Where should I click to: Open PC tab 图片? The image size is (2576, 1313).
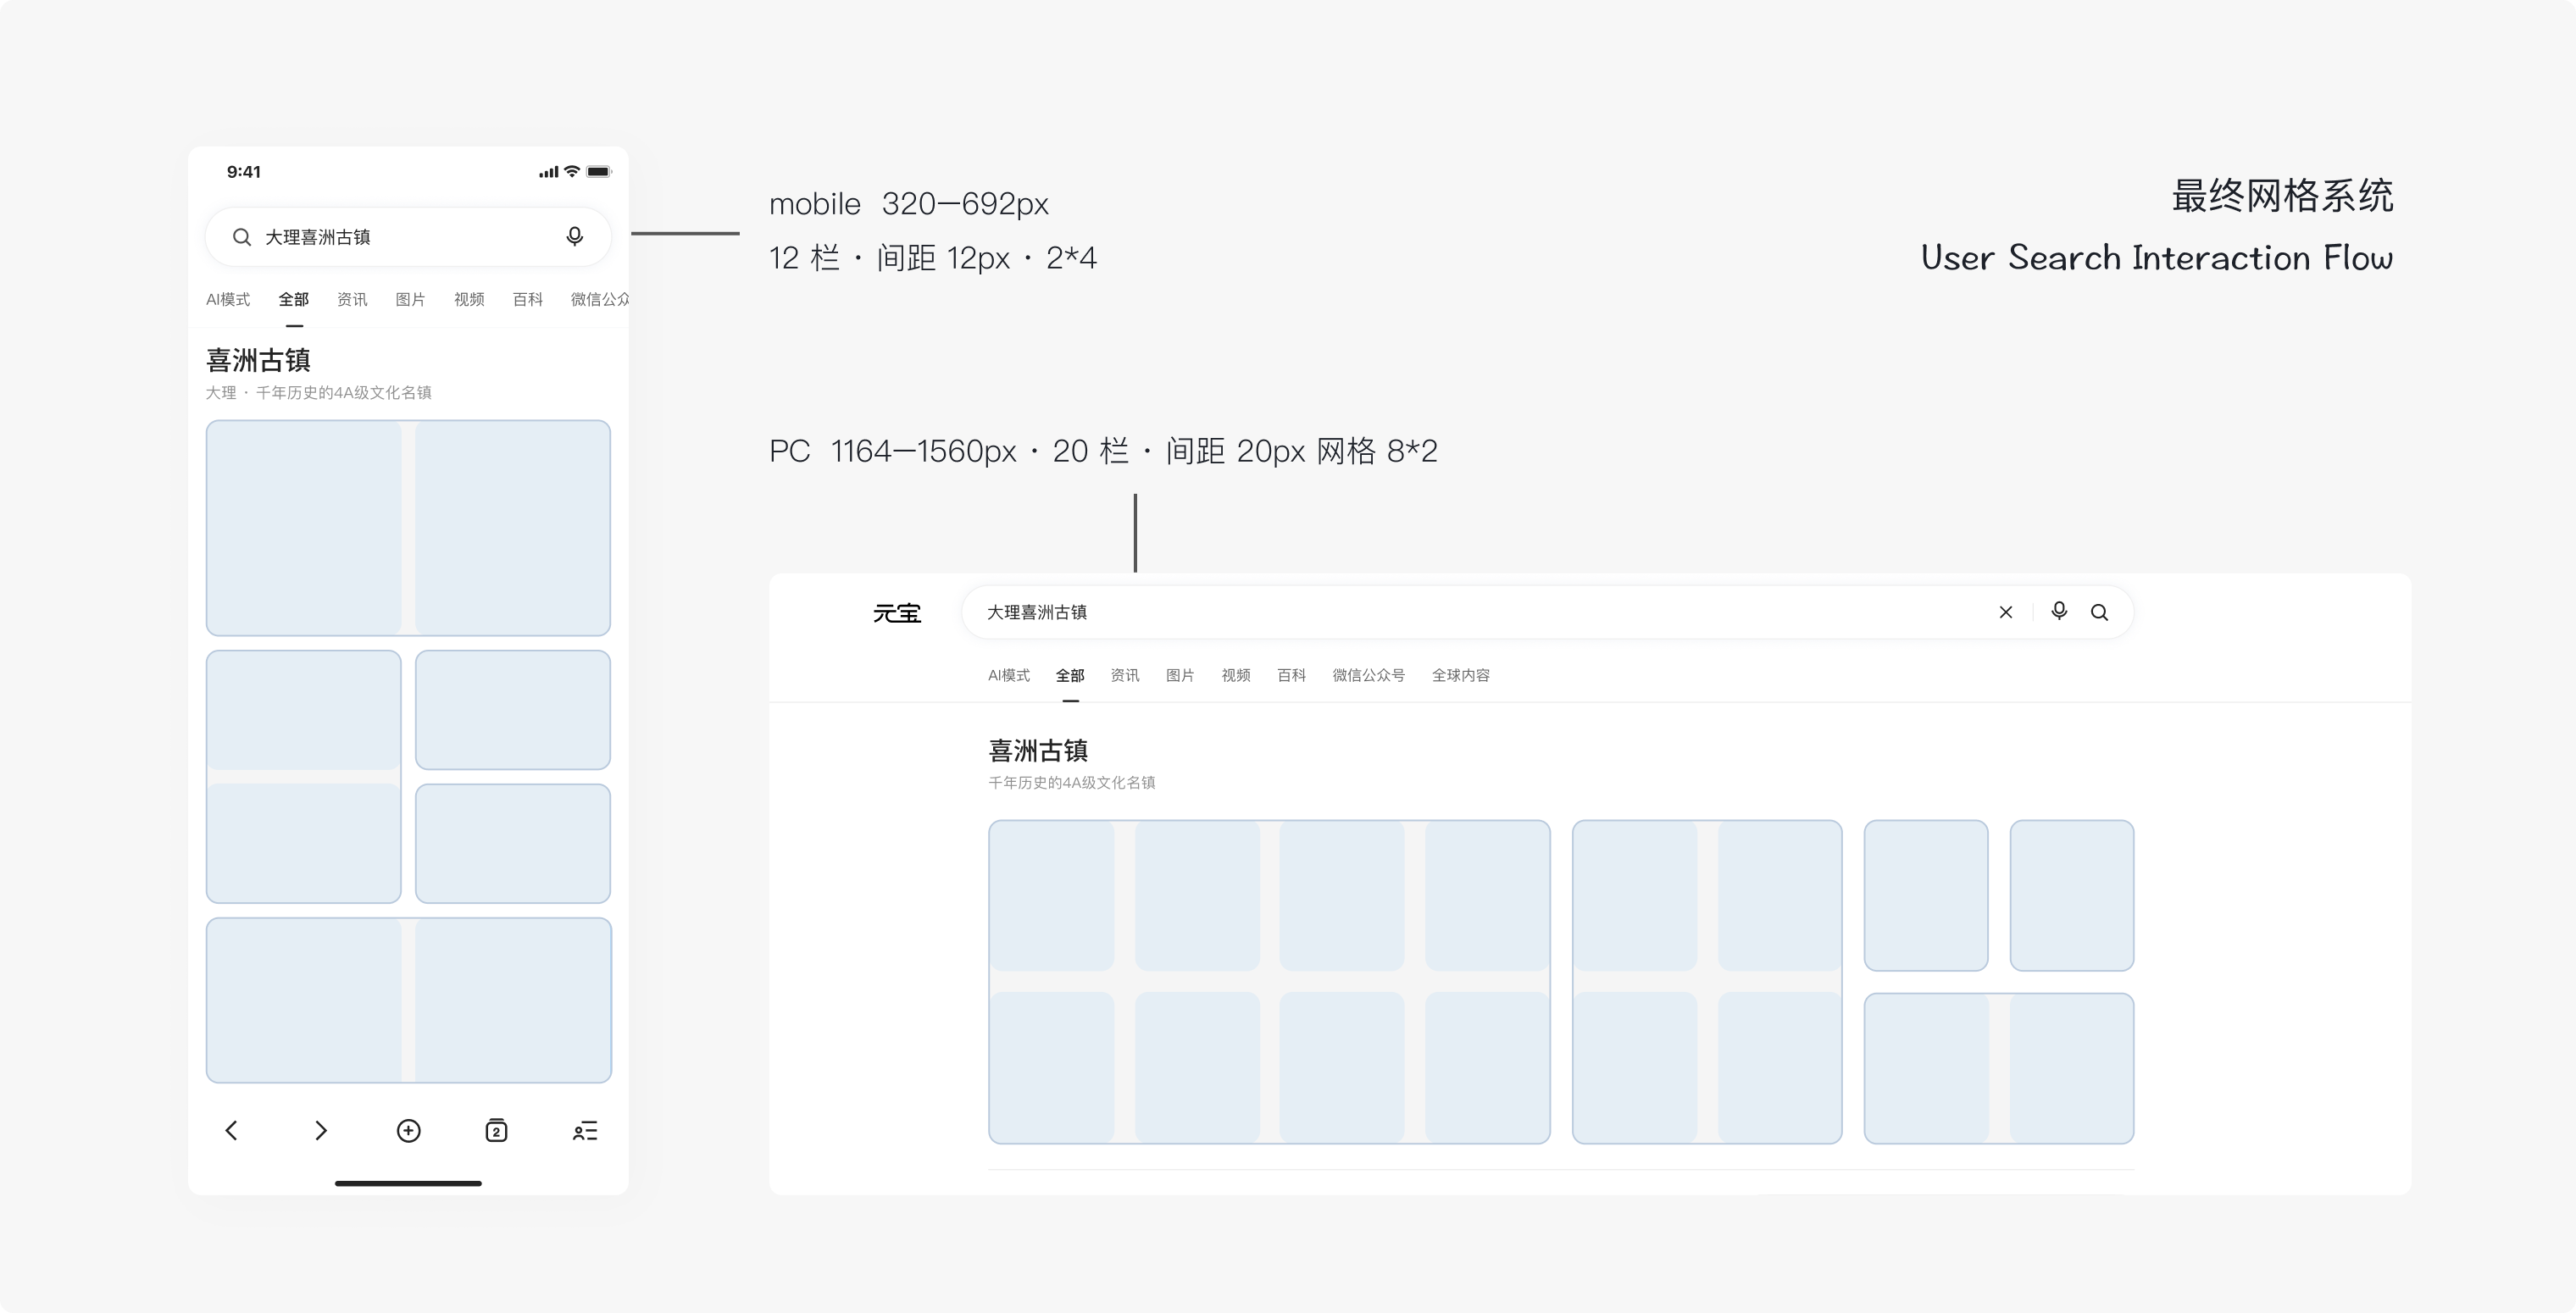[x=1180, y=675]
